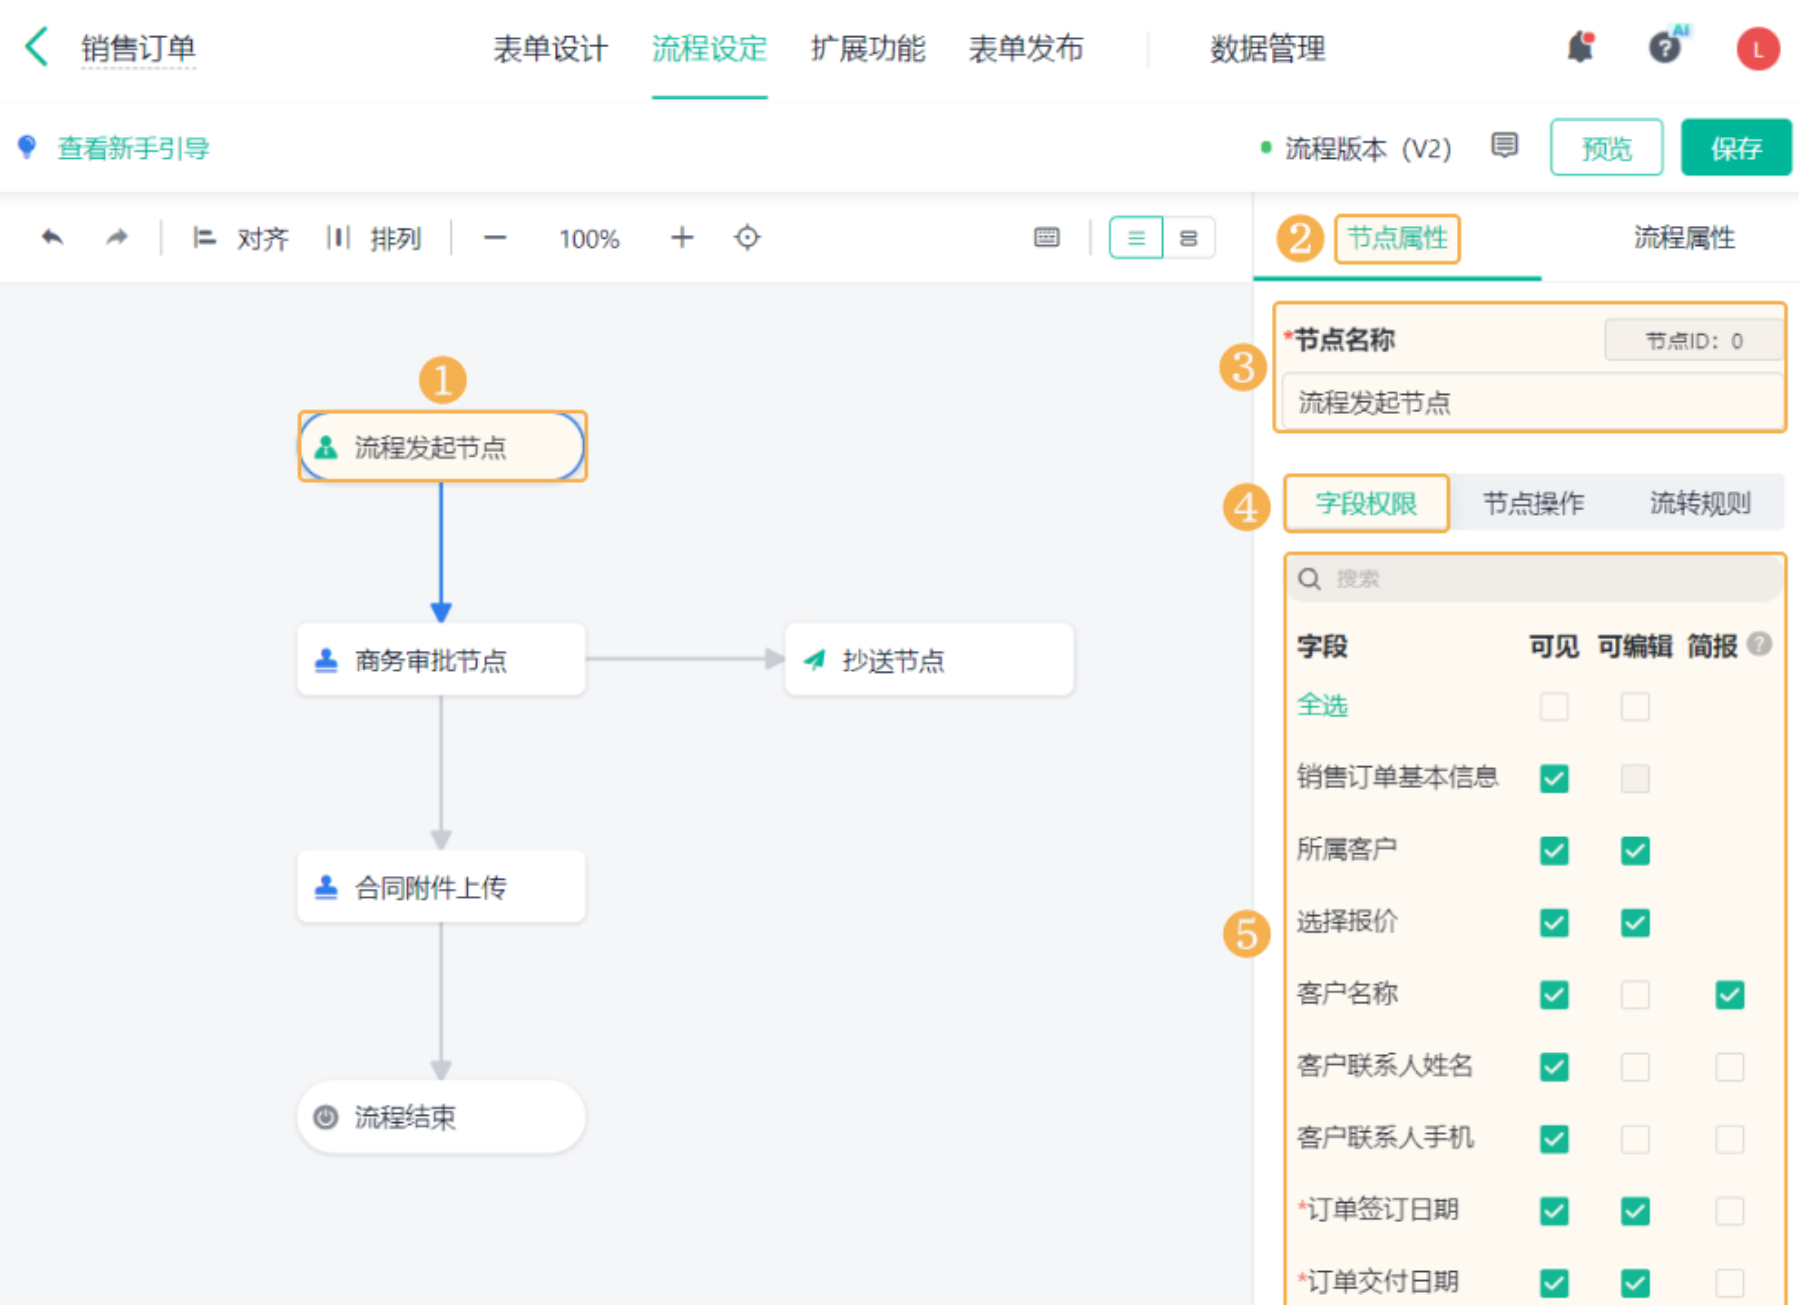Enable 简报 for 客户联系人姓名
1799x1305 pixels.
click(x=1730, y=1067)
